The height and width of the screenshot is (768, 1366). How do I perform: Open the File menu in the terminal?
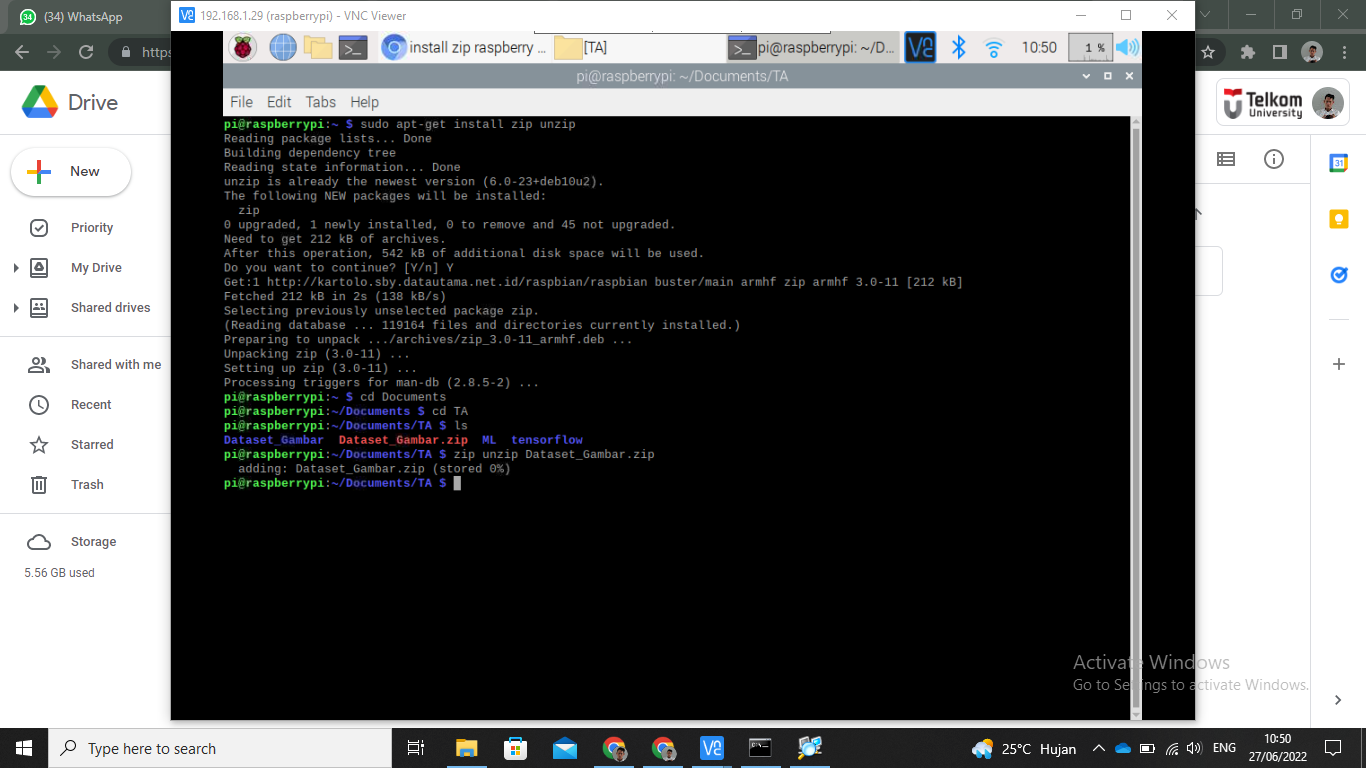click(x=241, y=101)
